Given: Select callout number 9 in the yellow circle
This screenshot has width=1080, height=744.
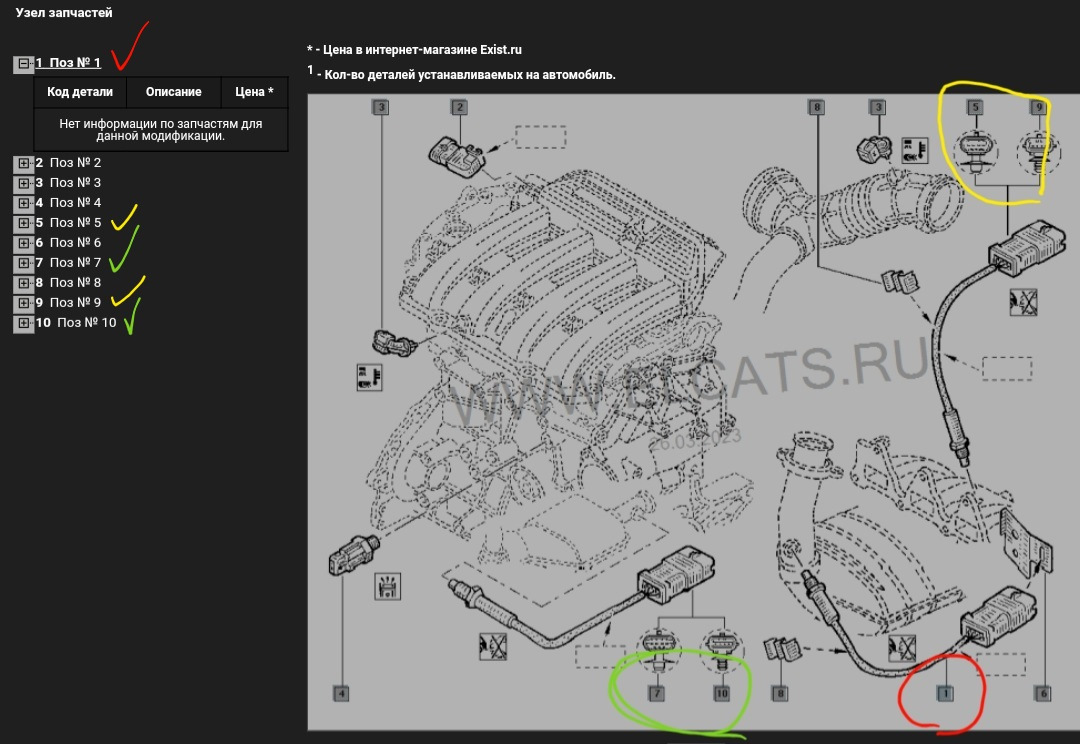Looking at the screenshot, I should click(1038, 107).
